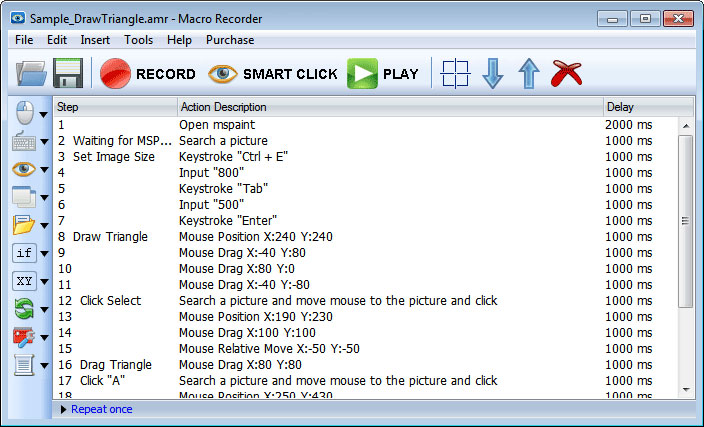
Task: Open dropdown arrow beside eye icon in sidebar
Action: (44, 170)
